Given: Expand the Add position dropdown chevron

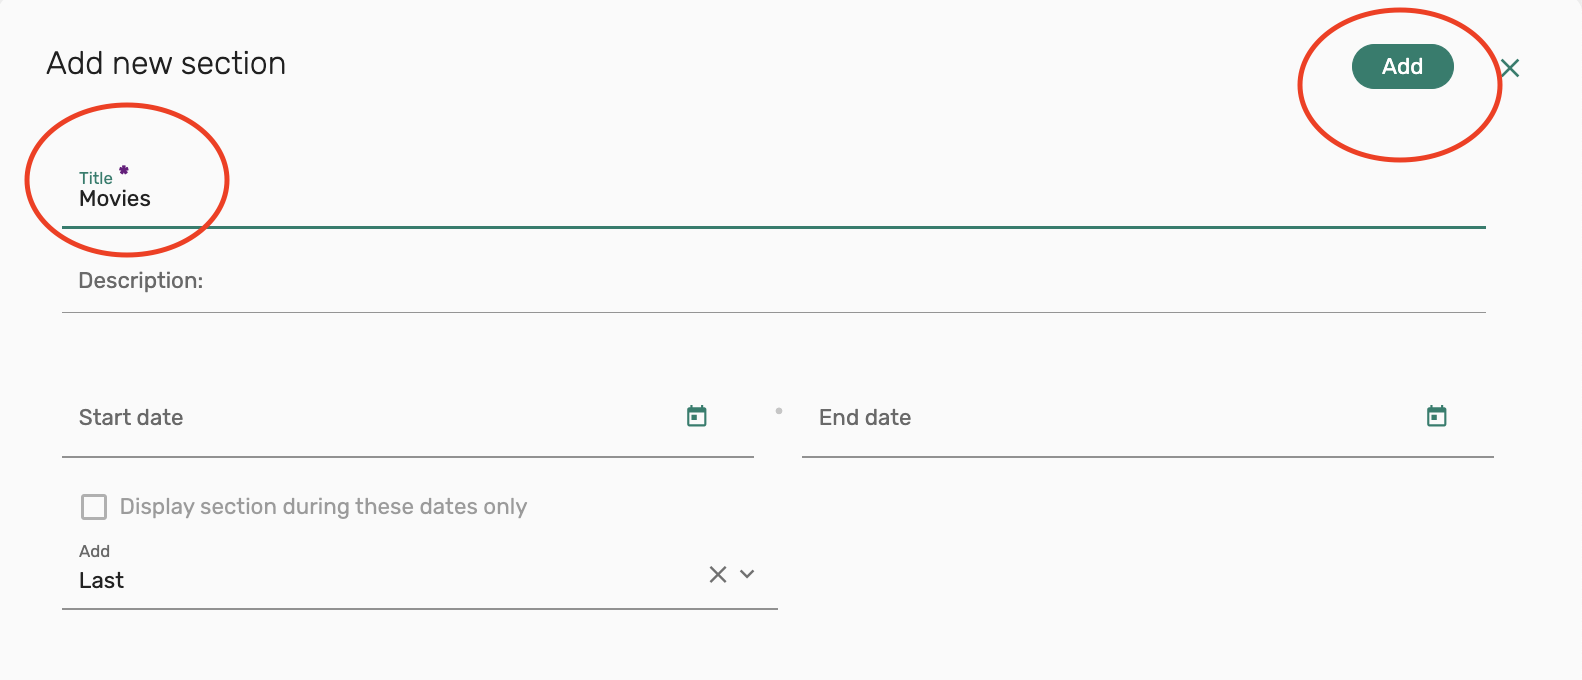Looking at the screenshot, I should (747, 574).
